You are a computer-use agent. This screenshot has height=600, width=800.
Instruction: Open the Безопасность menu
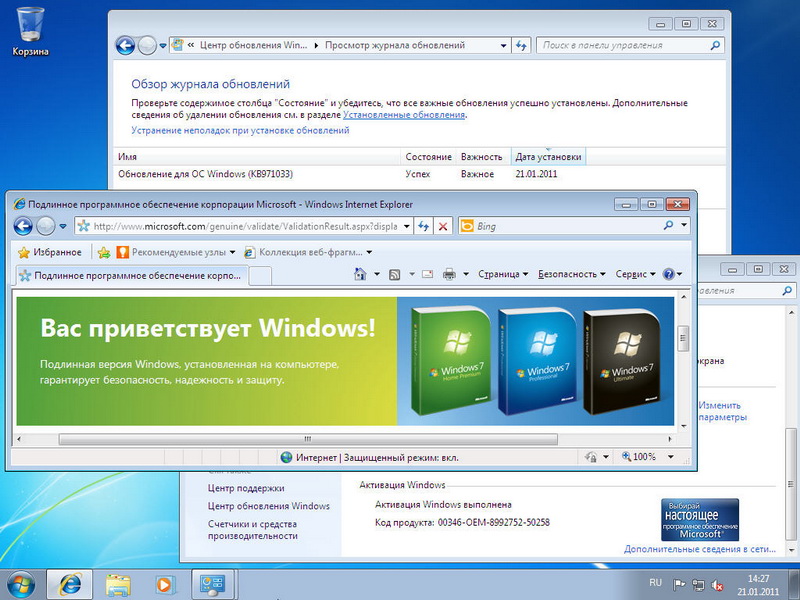pos(571,274)
